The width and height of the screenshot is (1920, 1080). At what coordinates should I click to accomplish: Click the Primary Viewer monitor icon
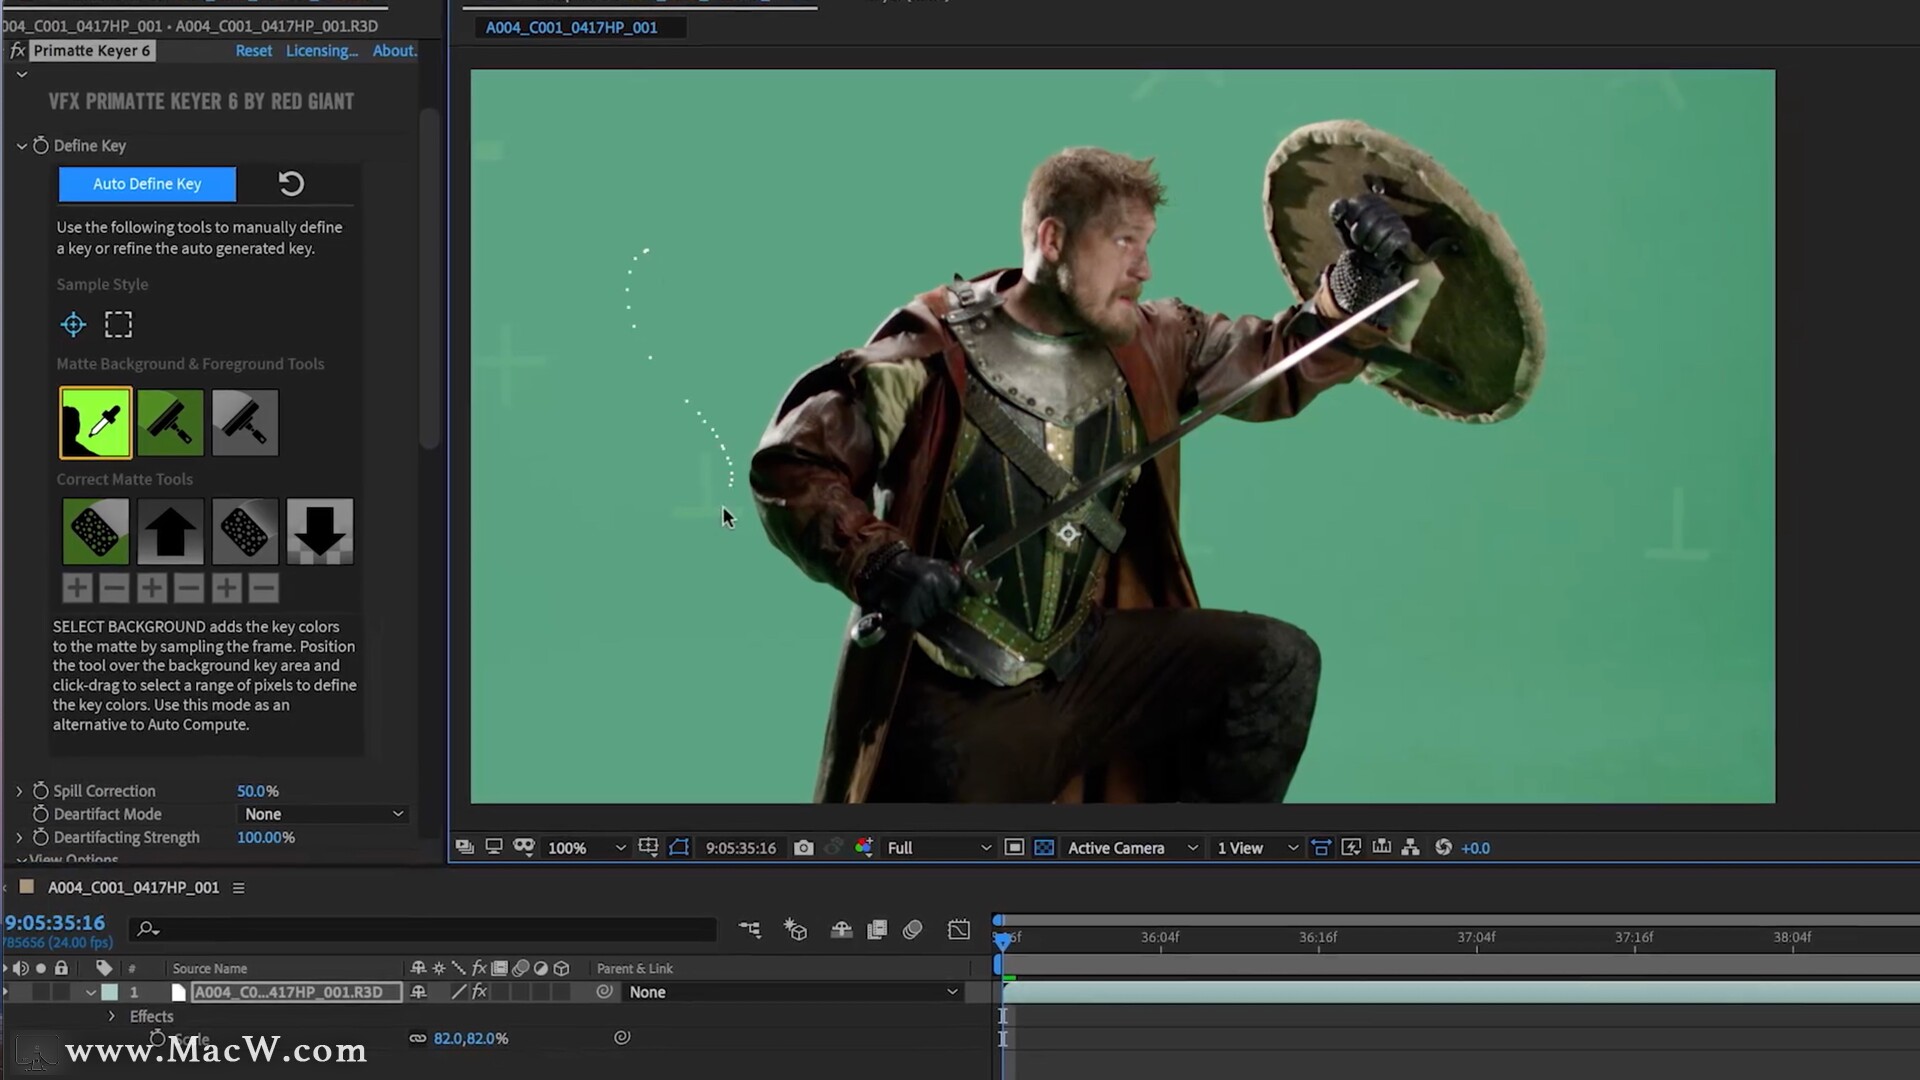(494, 847)
